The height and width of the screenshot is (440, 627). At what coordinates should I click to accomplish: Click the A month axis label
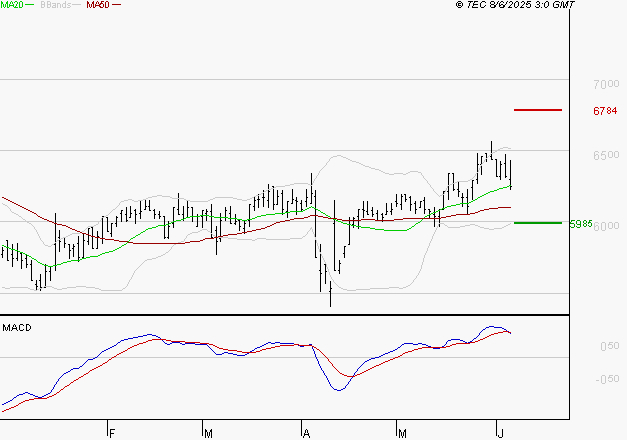[306, 434]
